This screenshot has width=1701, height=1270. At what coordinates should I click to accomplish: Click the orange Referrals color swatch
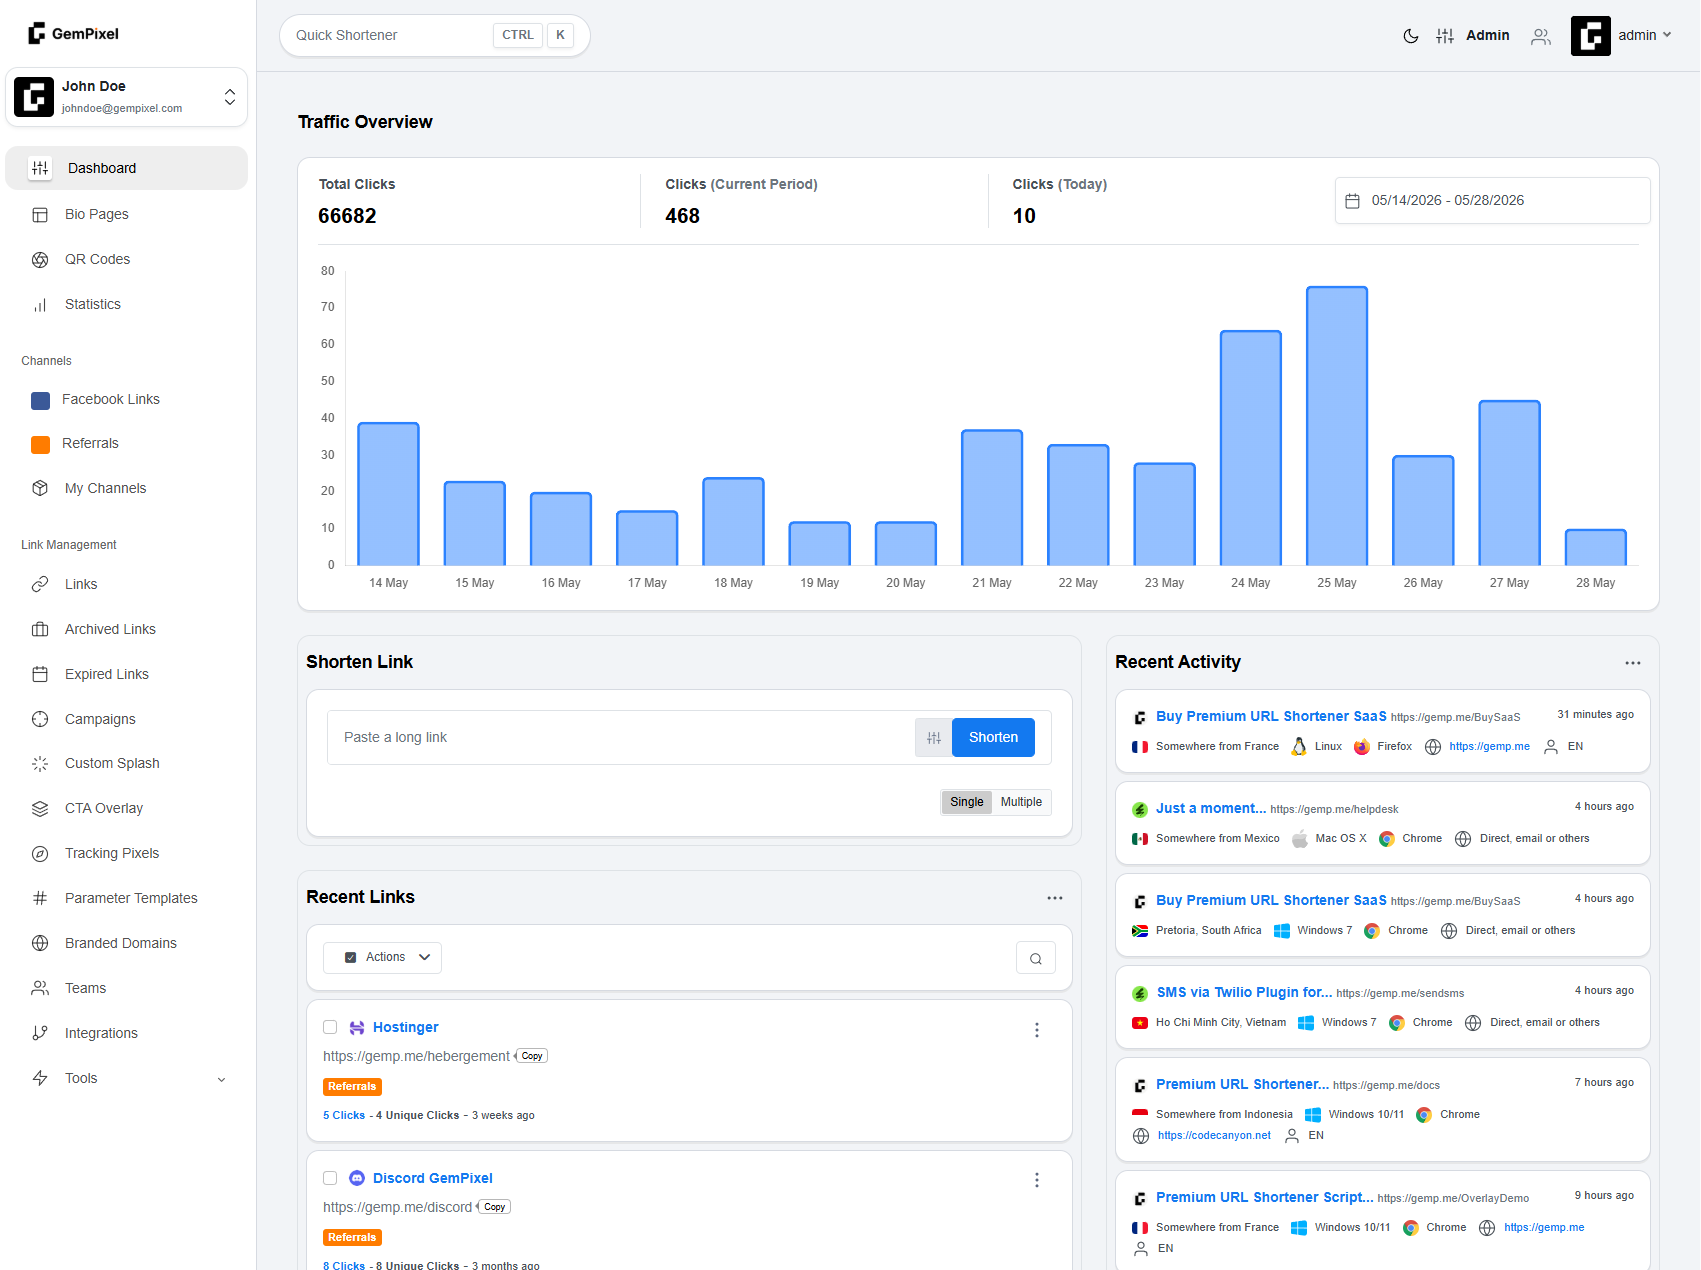click(x=41, y=445)
